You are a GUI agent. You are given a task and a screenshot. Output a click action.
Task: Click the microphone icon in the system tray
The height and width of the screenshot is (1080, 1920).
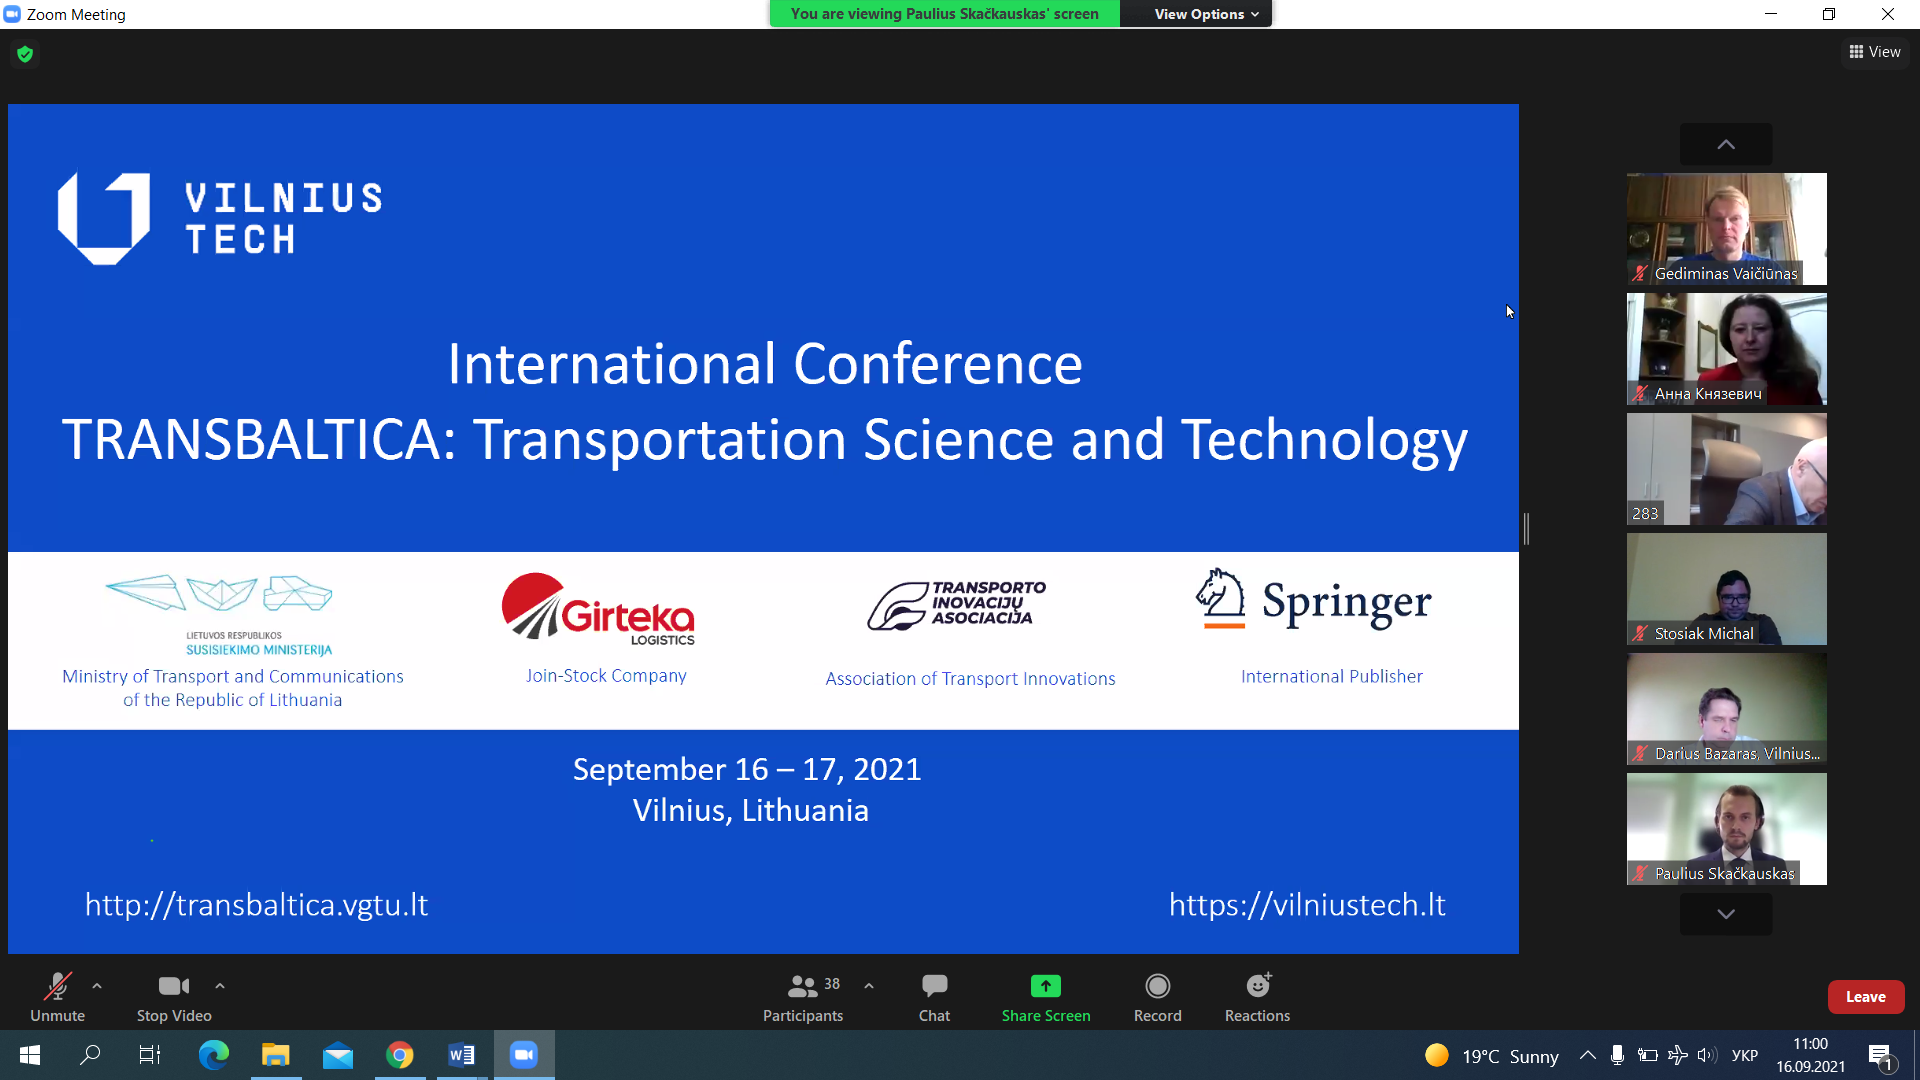(x=1617, y=1055)
